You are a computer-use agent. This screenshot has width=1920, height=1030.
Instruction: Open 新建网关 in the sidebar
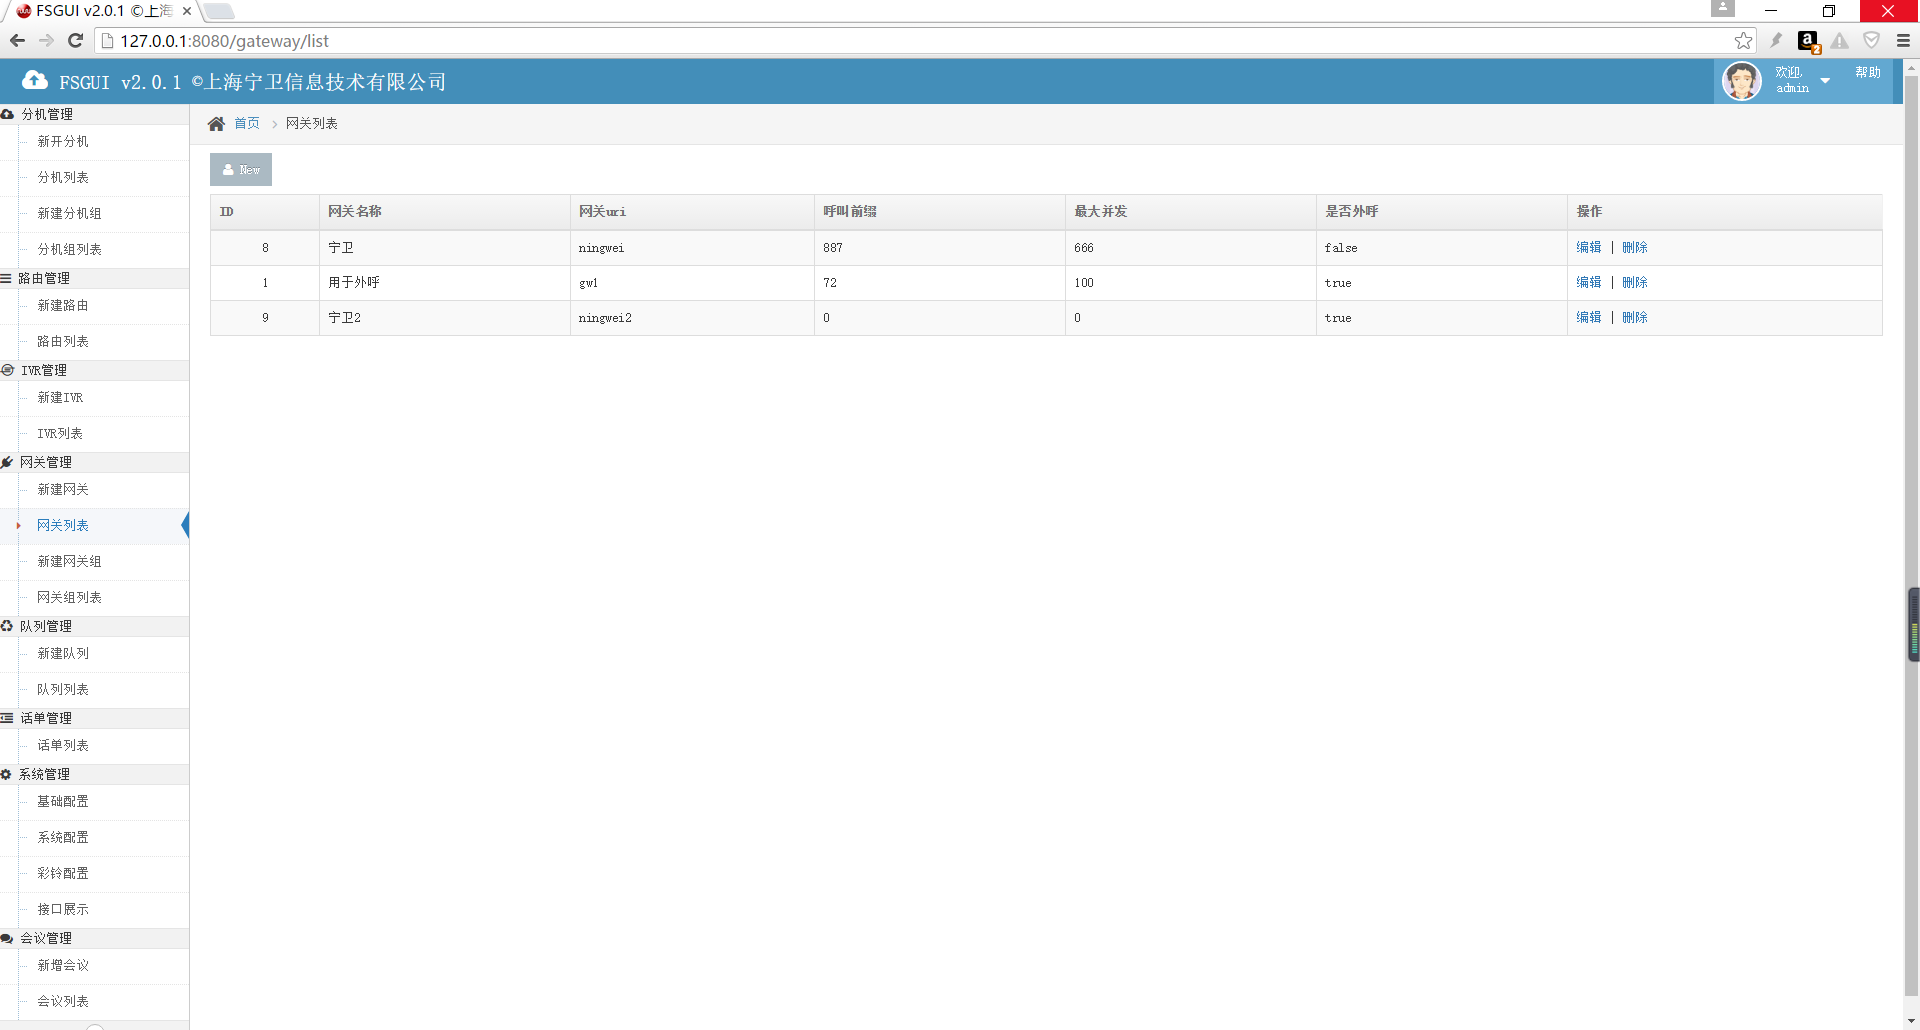(63, 490)
